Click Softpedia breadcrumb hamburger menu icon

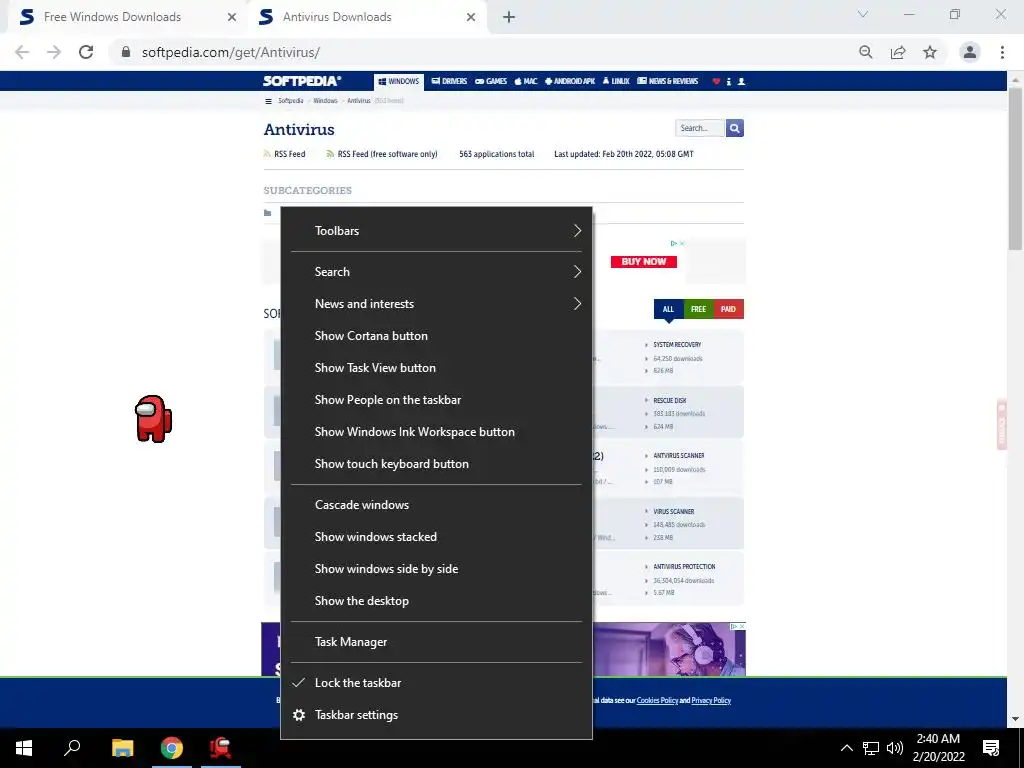pos(268,101)
